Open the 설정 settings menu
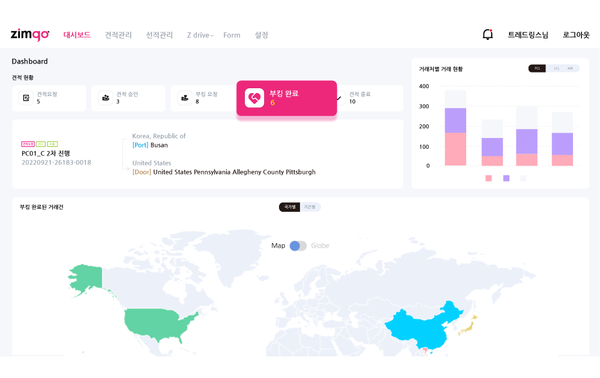Screen dimensions: 600x378 (261, 35)
